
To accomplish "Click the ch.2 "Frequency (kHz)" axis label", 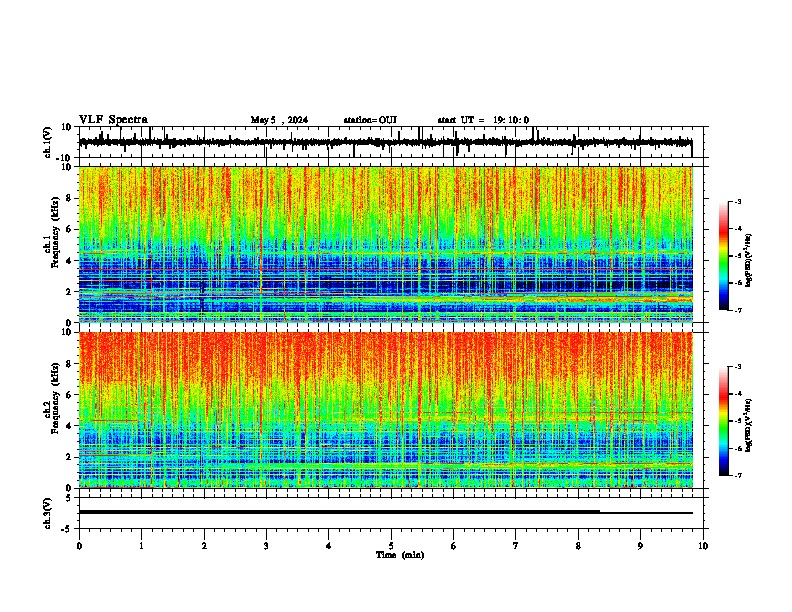I will coord(55,398).
